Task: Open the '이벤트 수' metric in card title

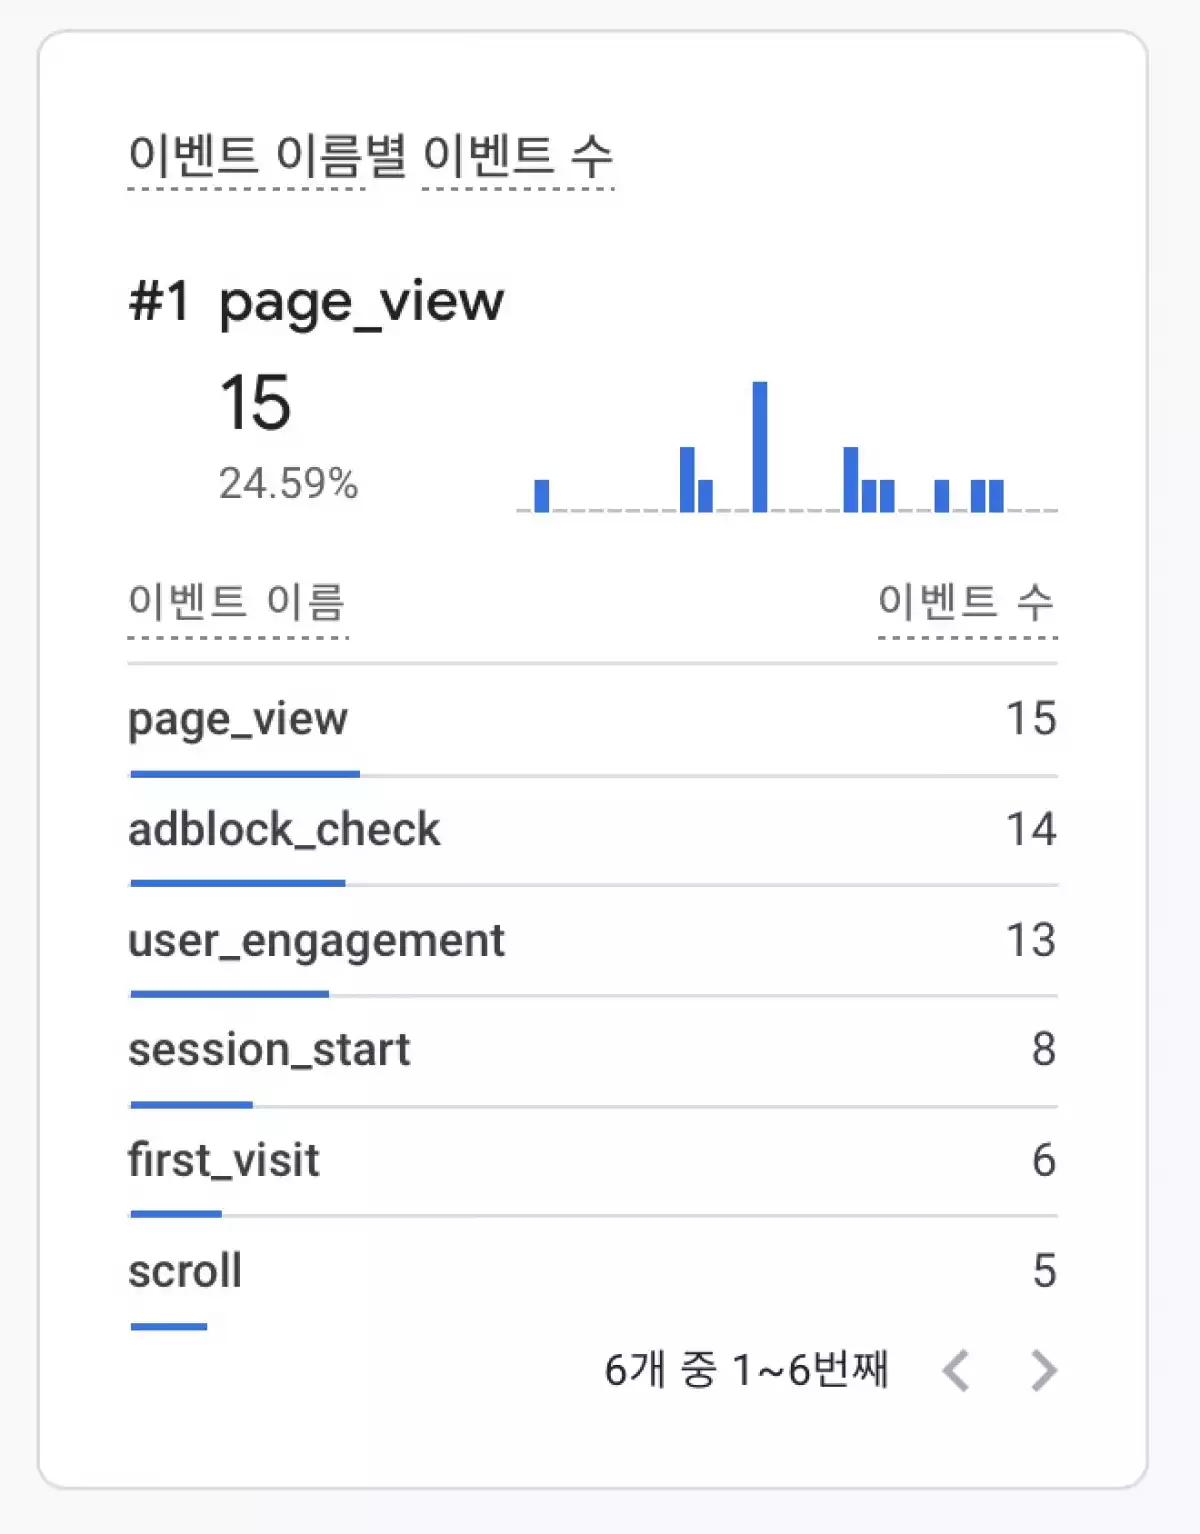Action: tap(517, 156)
